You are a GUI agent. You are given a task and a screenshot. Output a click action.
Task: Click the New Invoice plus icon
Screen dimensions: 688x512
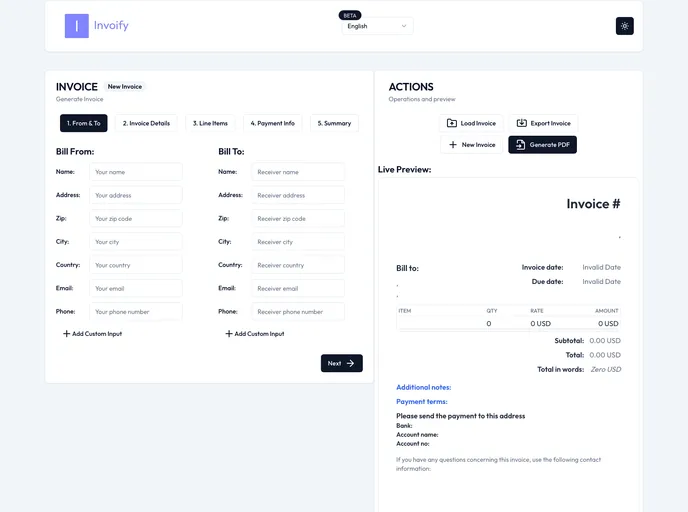(453, 145)
